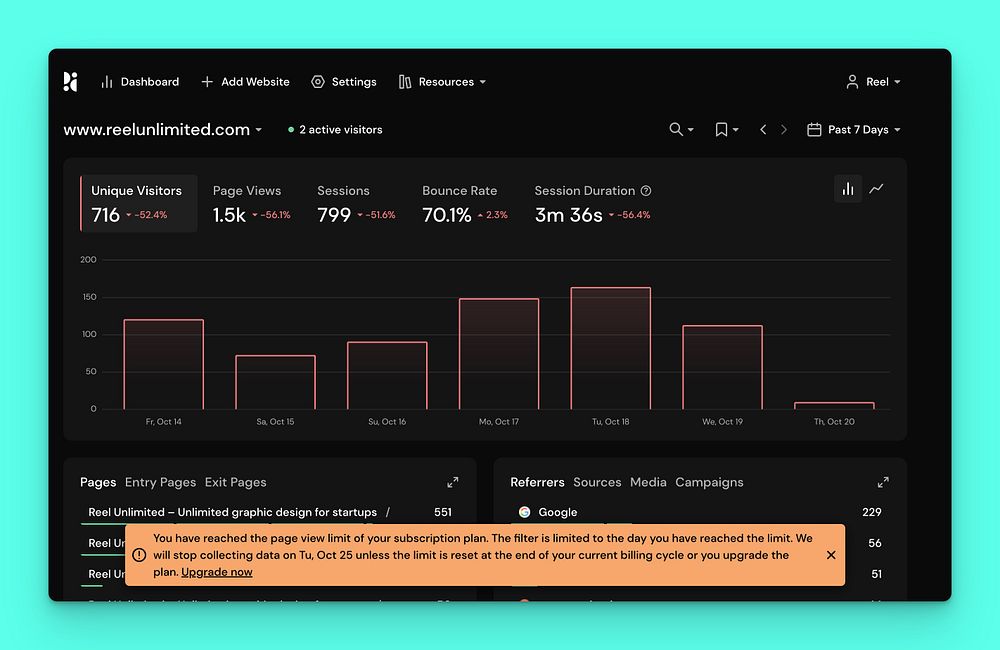The height and width of the screenshot is (650, 1000).
Task: Click Session Duration help question icon
Action: point(646,191)
